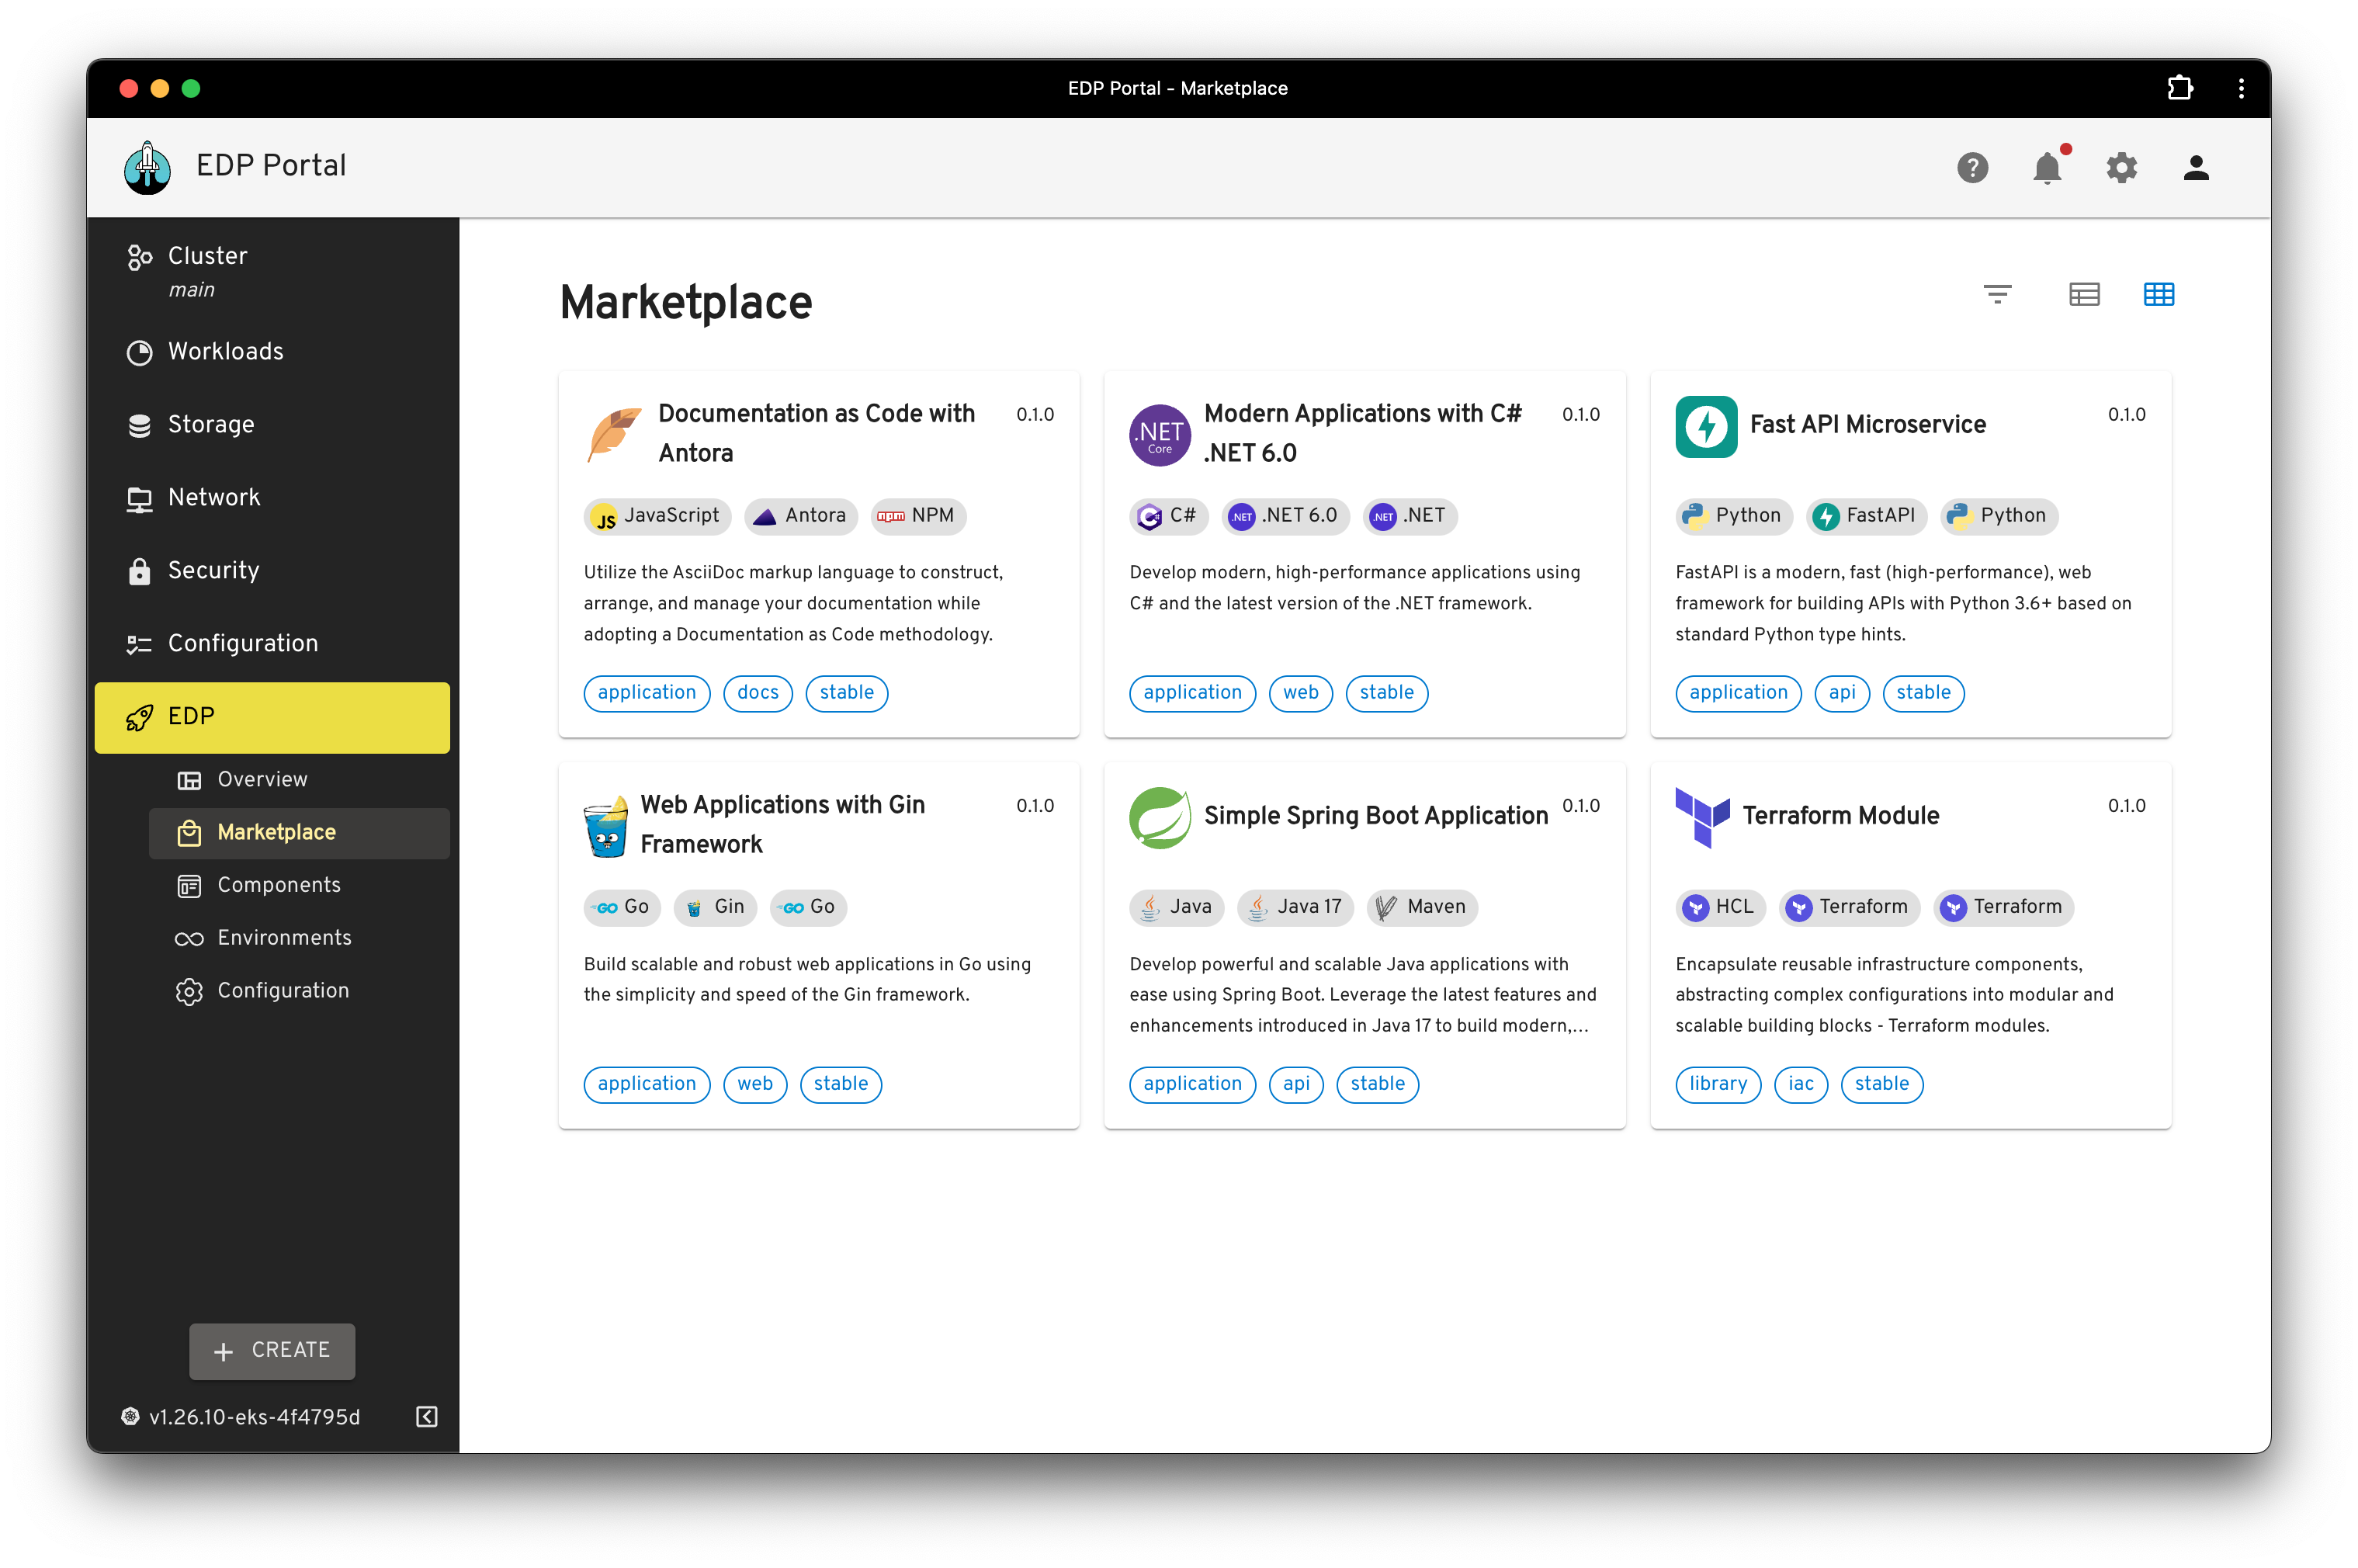Open notifications bell
2358x1568 pixels.
pyautogui.click(x=2047, y=167)
